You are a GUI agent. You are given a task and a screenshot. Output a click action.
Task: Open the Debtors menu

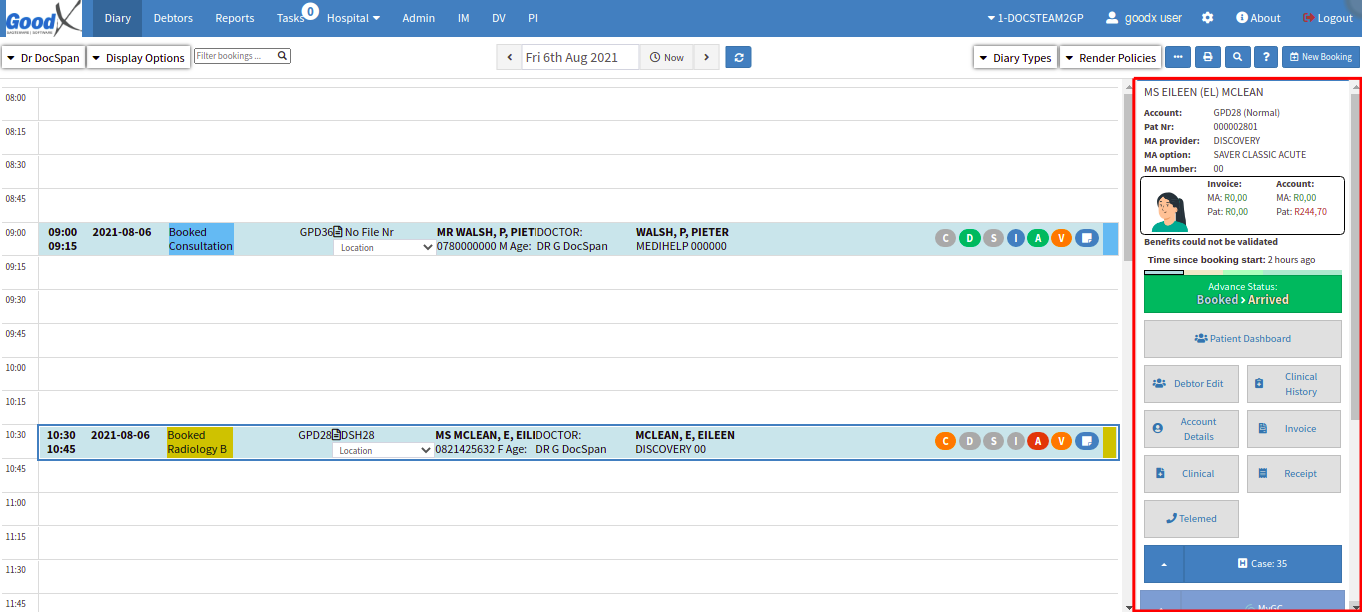pyautogui.click(x=173, y=18)
